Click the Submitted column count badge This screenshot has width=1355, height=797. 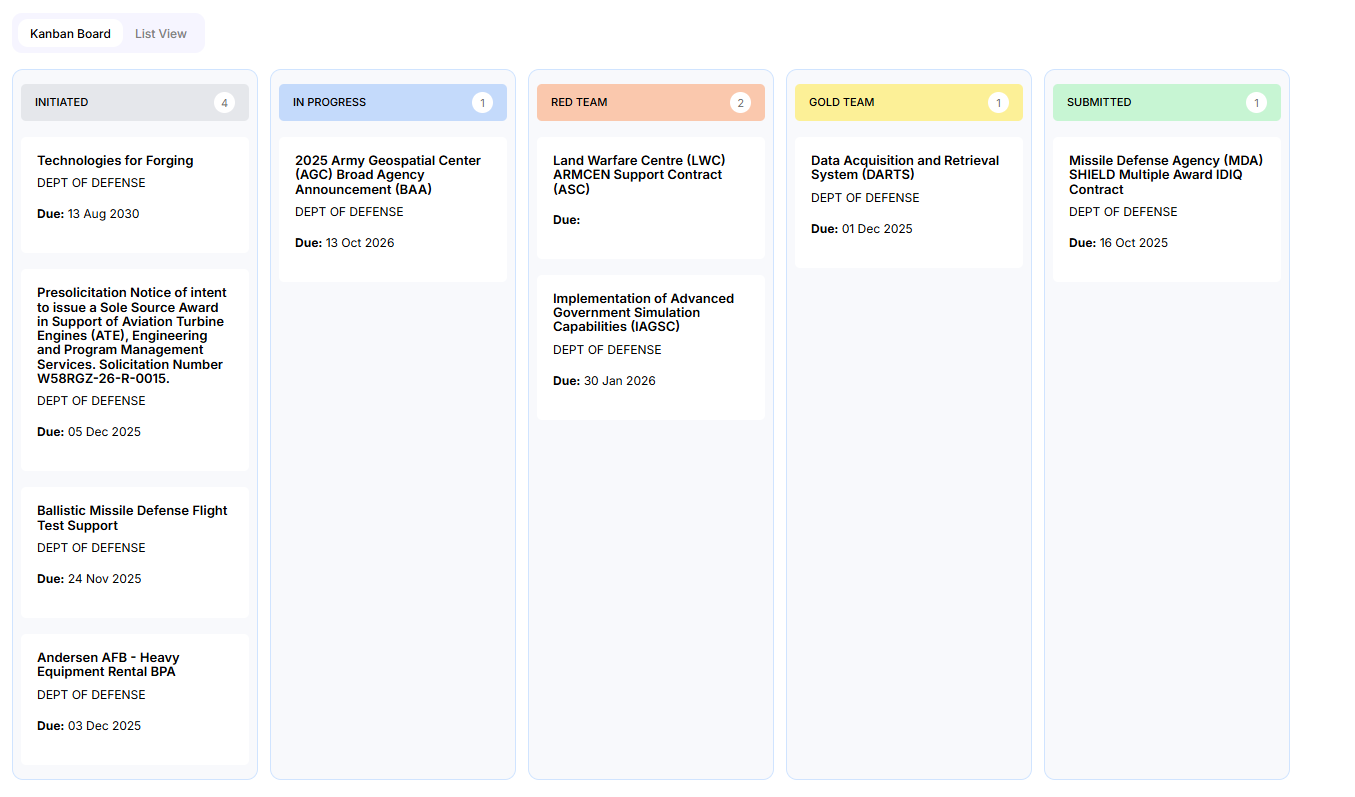[1256, 103]
